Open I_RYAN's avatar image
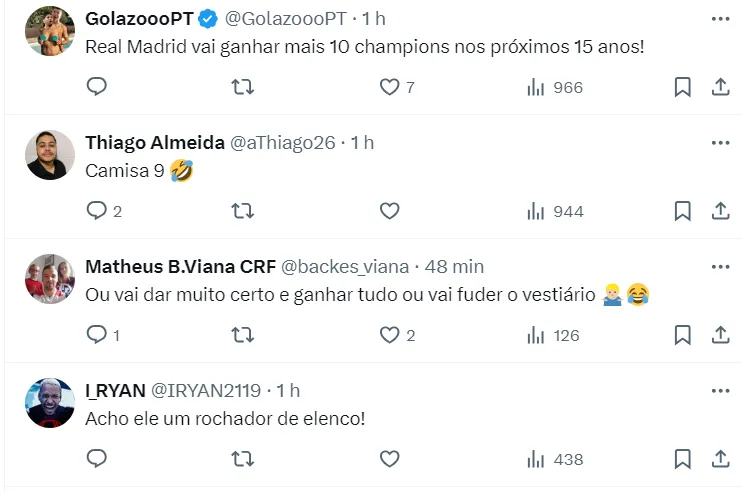Screen dimensions: 742x492 (x=50, y=403)
